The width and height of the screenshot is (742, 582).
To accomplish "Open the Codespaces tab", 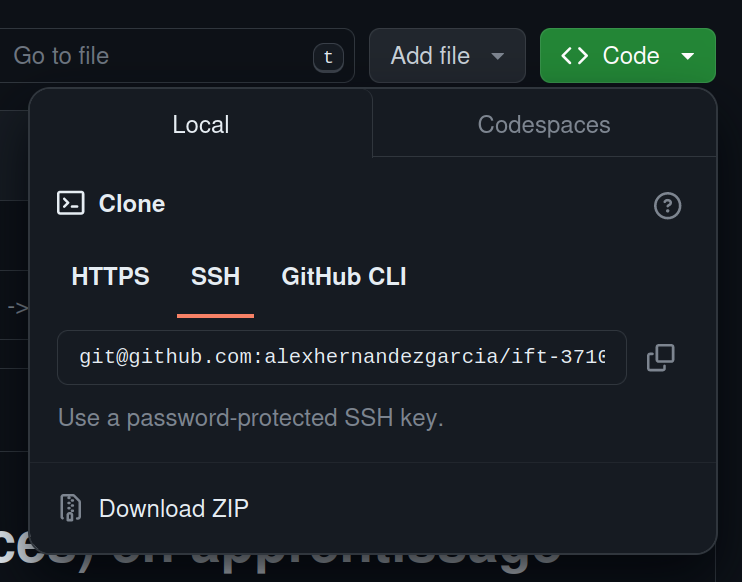I will 544,124.
